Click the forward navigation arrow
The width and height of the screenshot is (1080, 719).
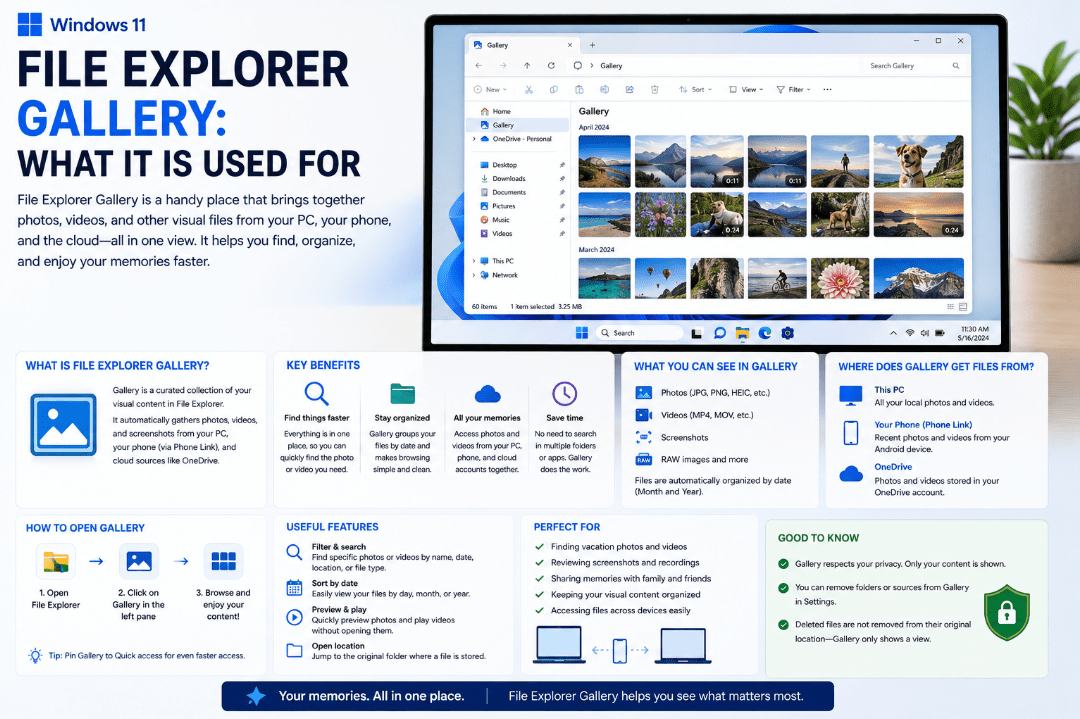point(503,65)
